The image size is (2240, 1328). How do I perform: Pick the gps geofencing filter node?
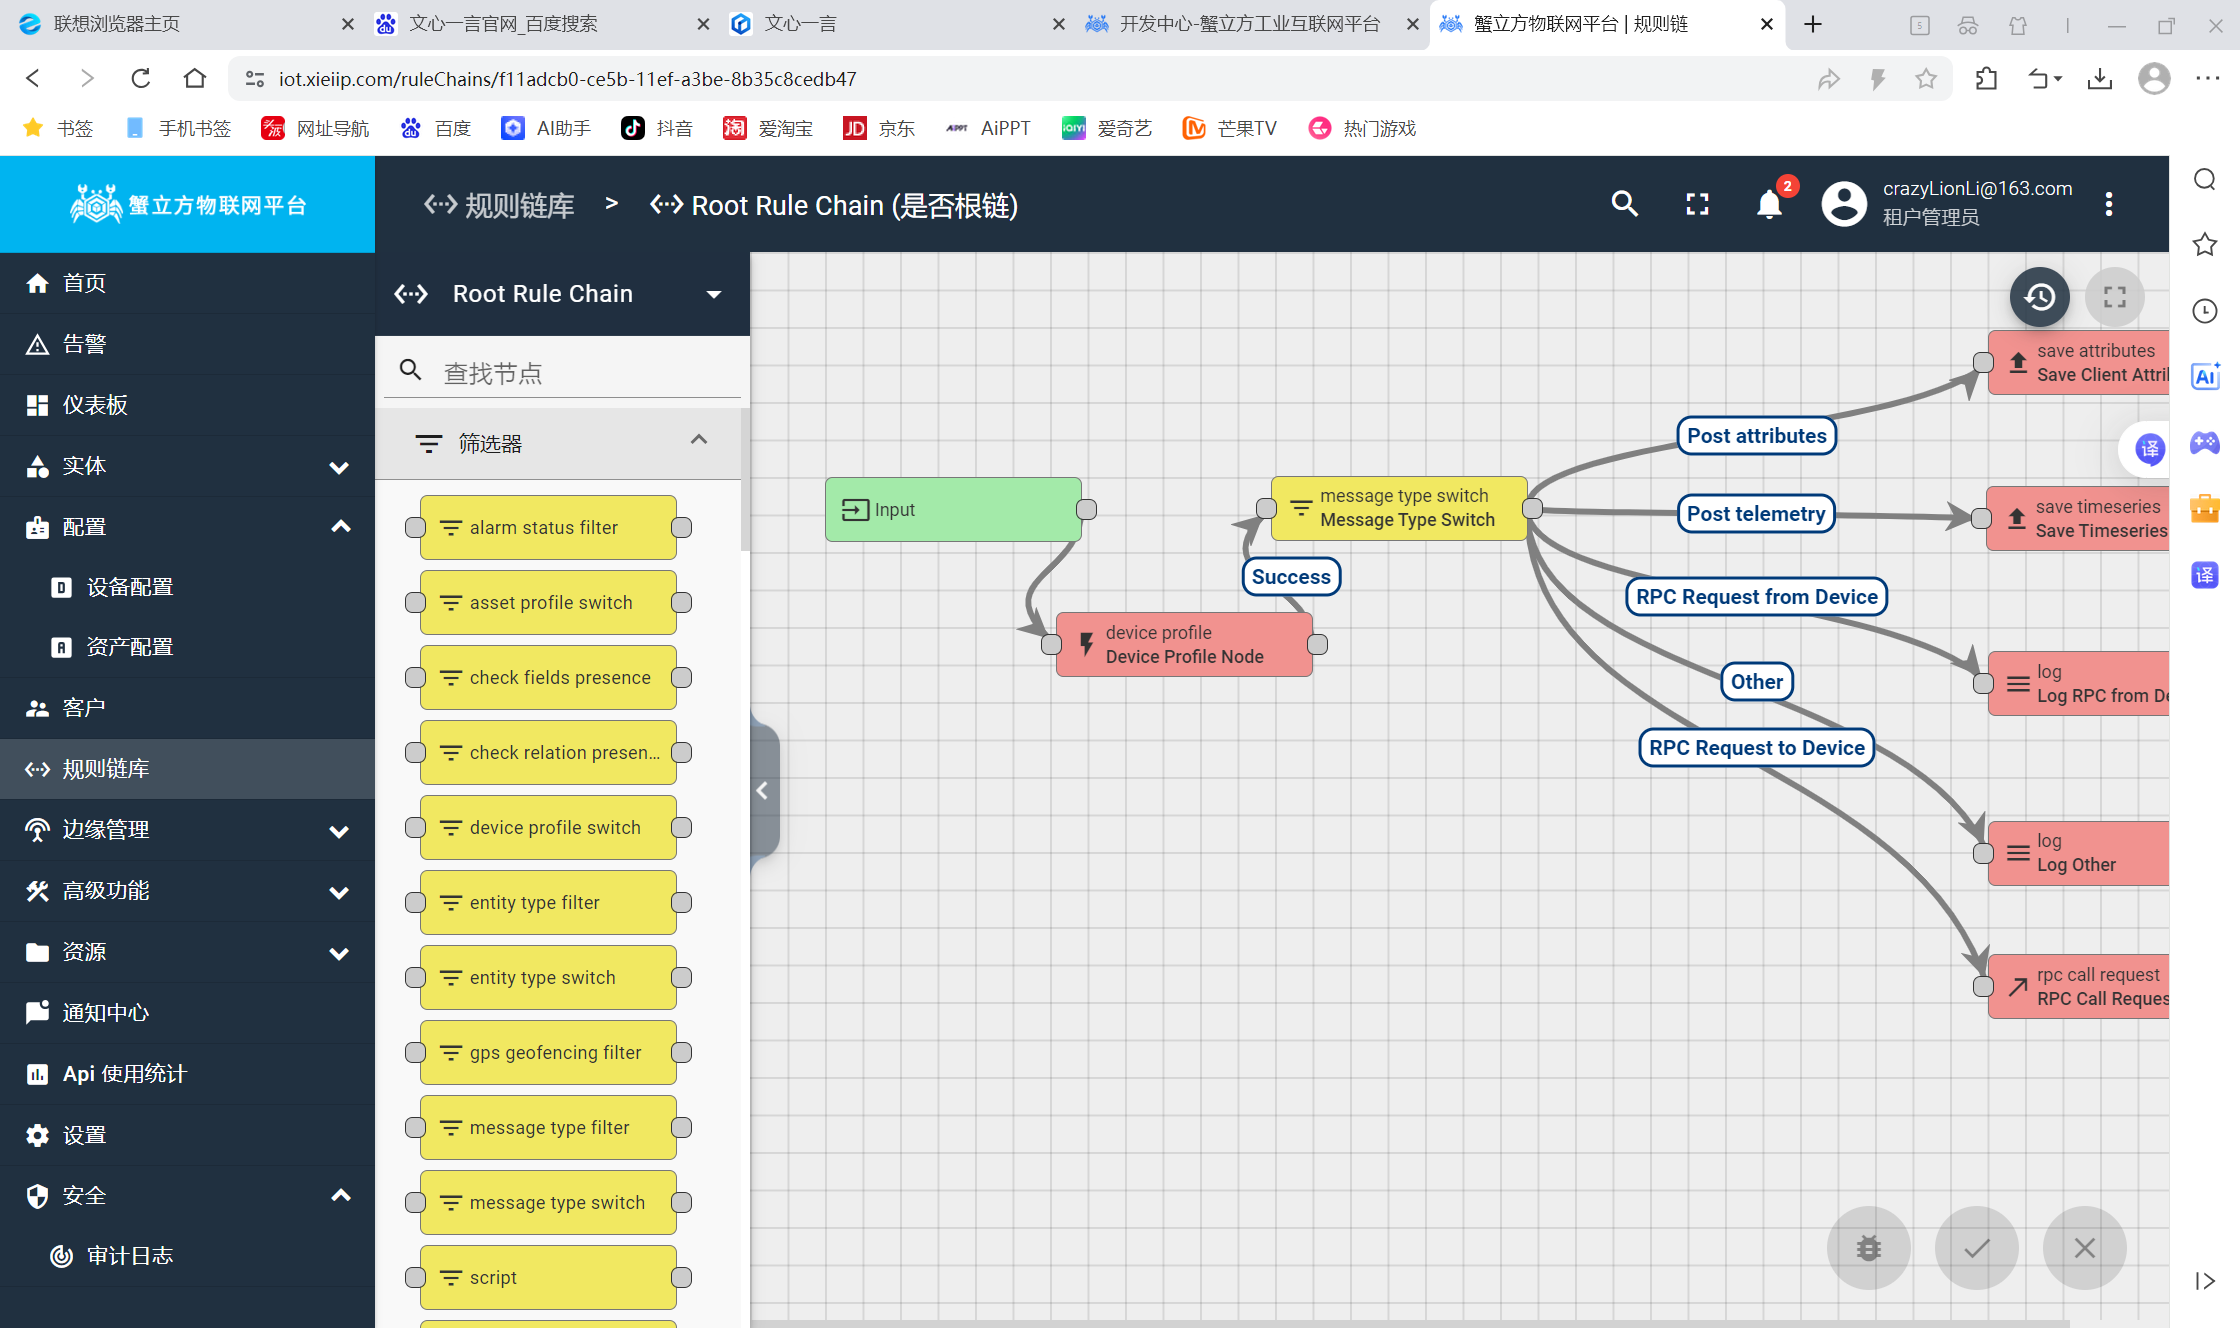tap(548, 1053)
